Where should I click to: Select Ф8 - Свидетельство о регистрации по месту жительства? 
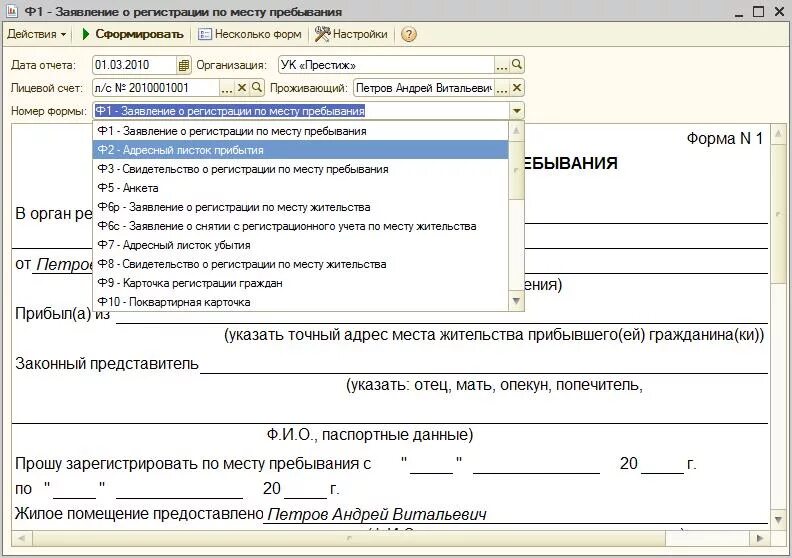pos(301,264)
